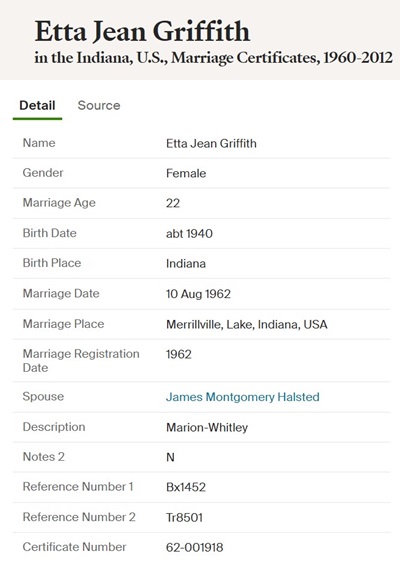Click the Notes 2 value N
This screenshot has width=400, height=568.
tap(170, 457)
